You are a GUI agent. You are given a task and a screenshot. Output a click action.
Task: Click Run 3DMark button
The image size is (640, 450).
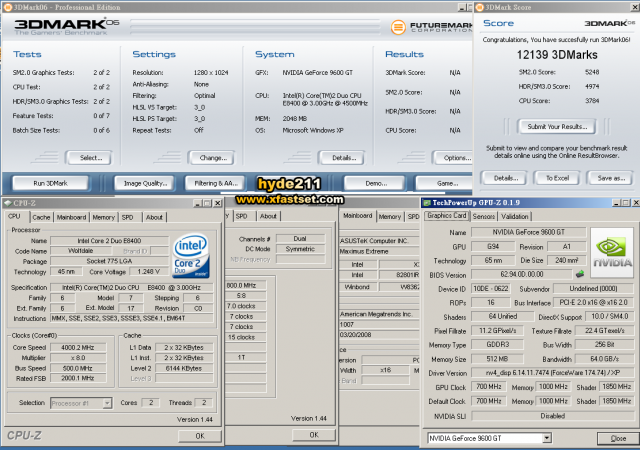point(51,183)
